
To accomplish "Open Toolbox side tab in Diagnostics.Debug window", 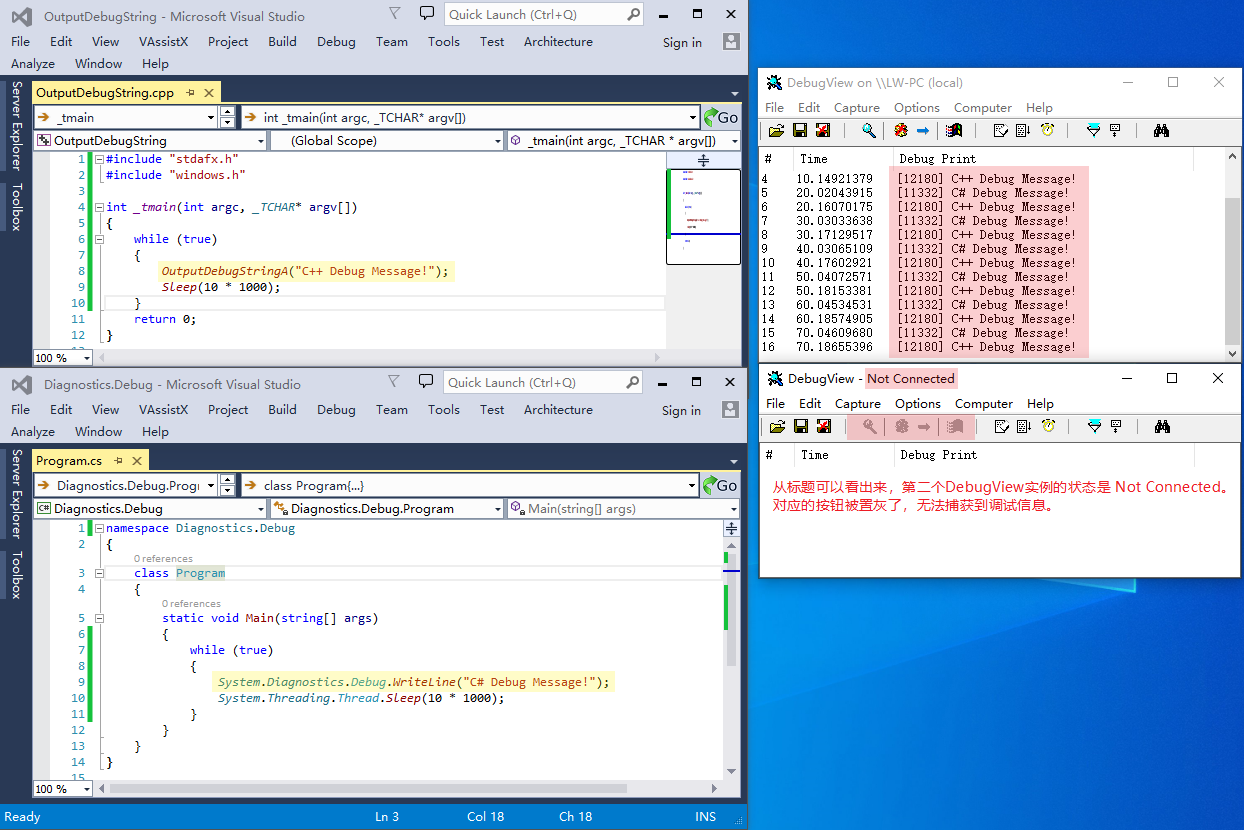I will tap(16, 574).
